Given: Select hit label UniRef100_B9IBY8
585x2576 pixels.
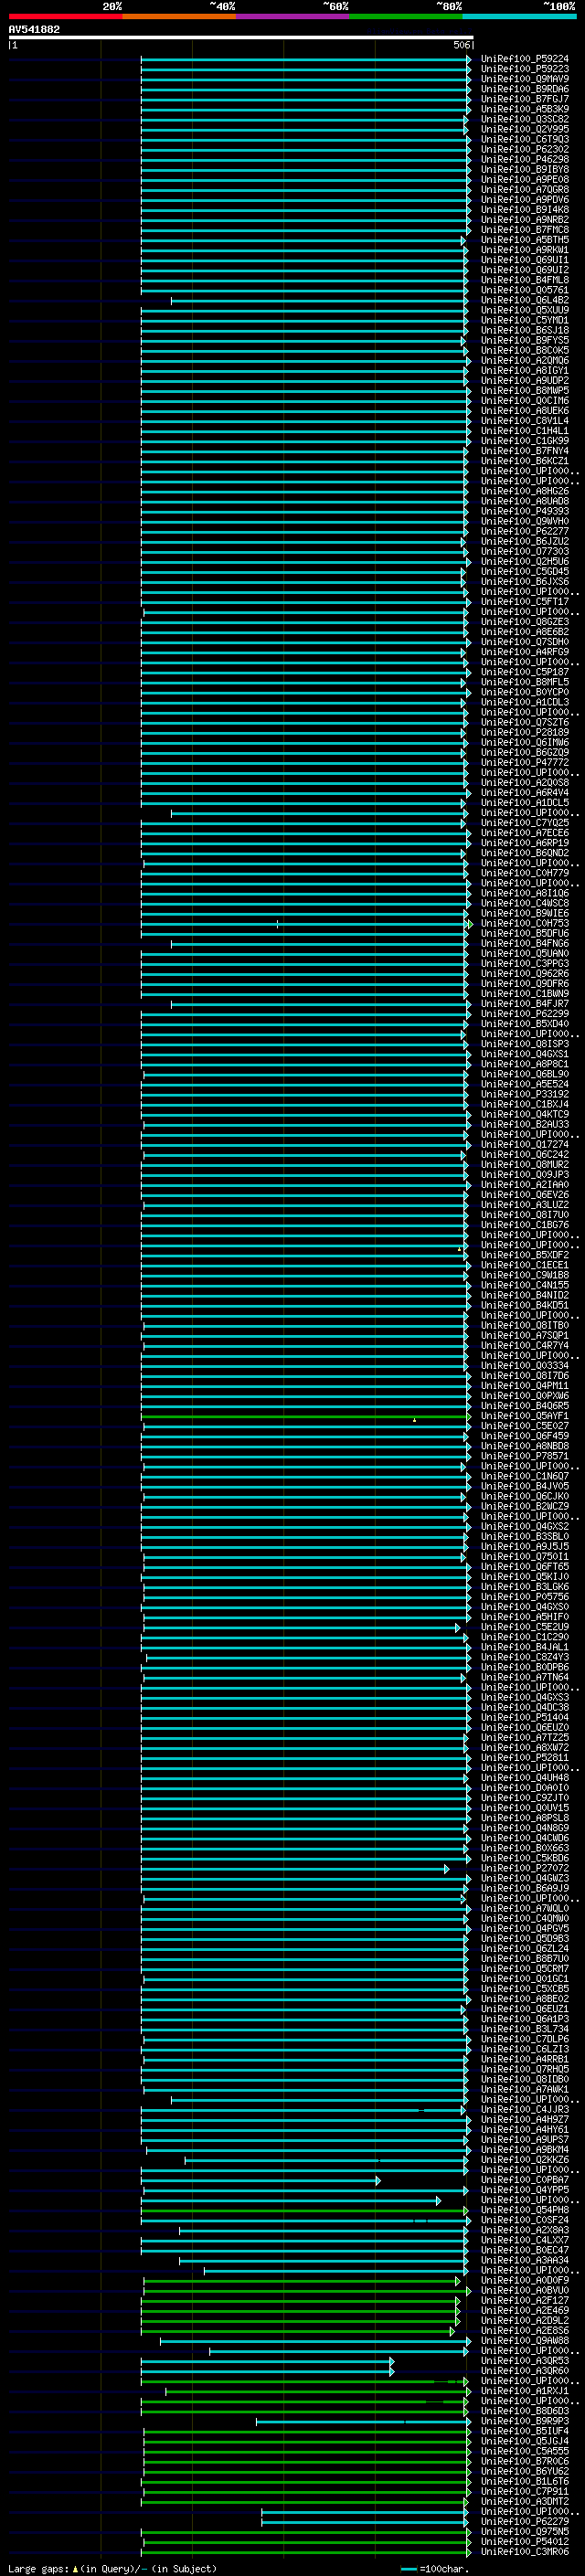Looking at the screenshot, I should point(525,169).
